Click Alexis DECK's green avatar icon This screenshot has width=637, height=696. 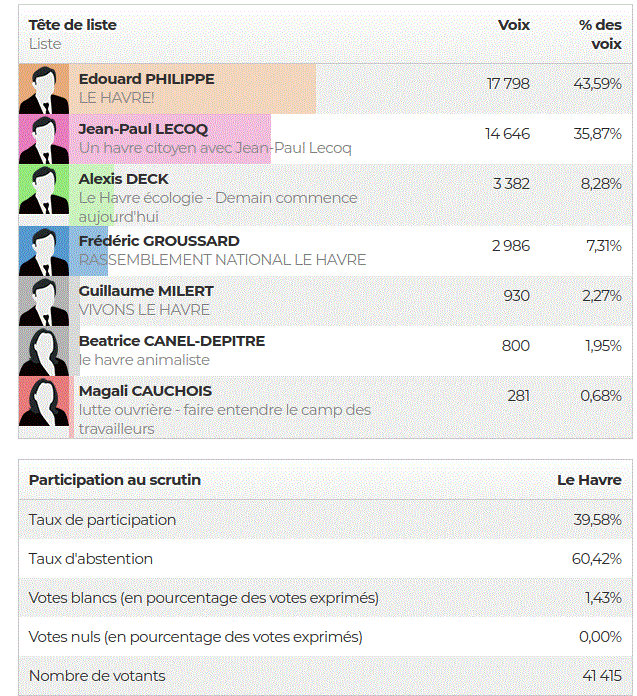[44, 189]
